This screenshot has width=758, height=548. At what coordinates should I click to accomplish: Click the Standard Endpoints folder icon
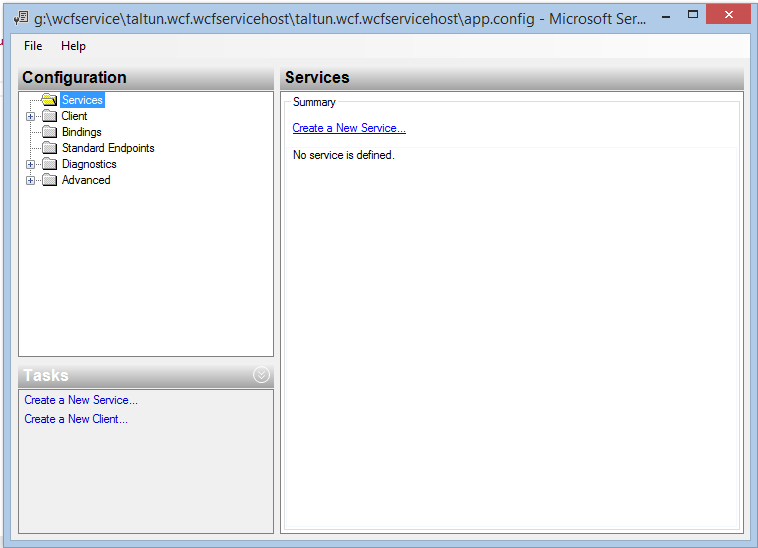pyautogui.click(x=49, y=148)
